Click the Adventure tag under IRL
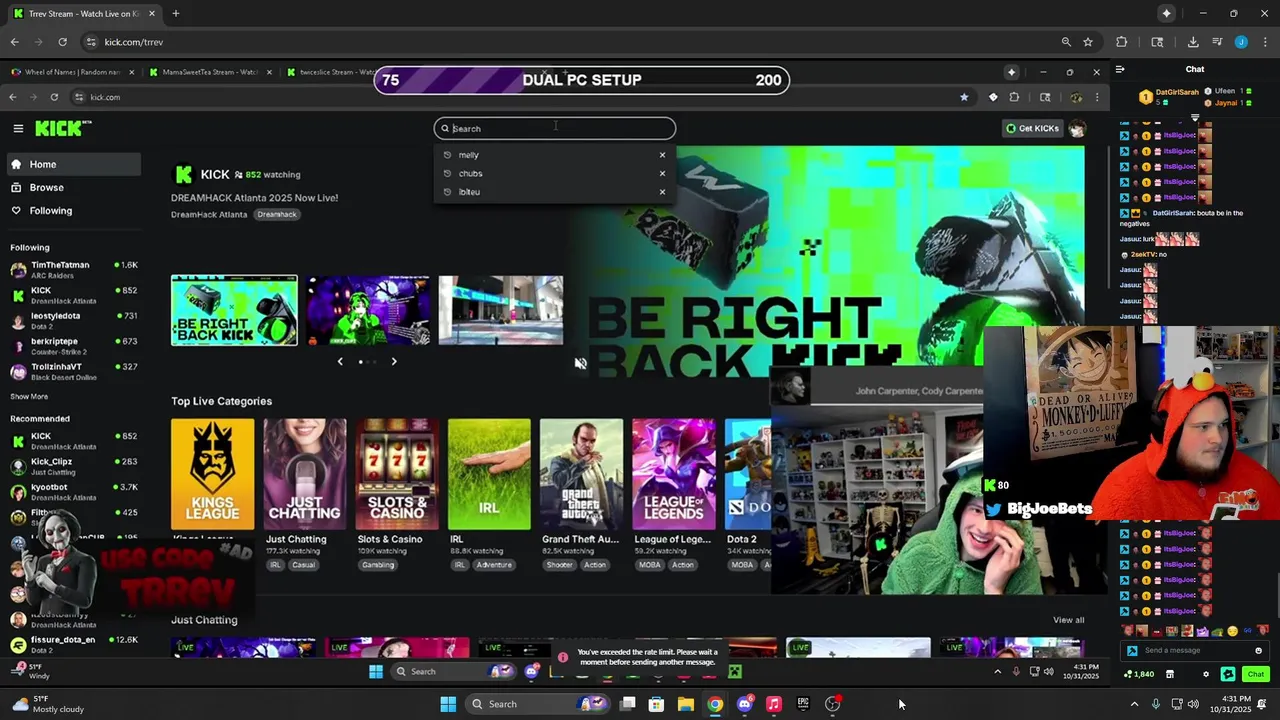This screenshot has width=1280, height=720. 493,565
